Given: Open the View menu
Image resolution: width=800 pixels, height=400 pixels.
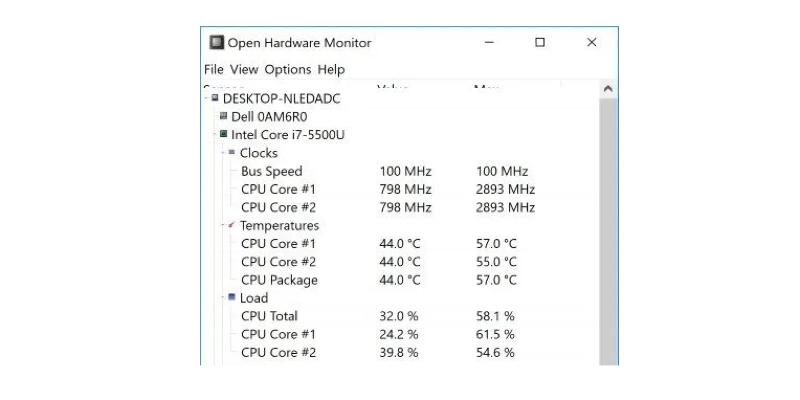Looking at the screenshot, I should pos(244,69).
